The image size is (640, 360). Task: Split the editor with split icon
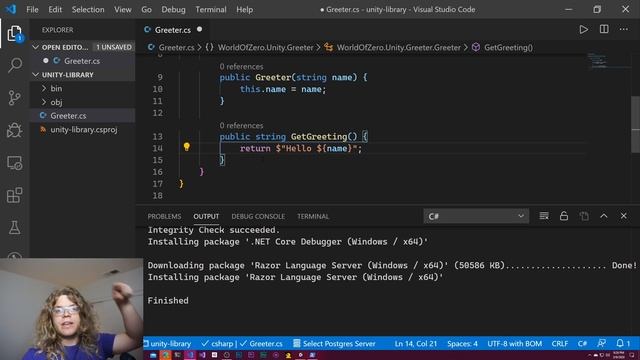604,29
